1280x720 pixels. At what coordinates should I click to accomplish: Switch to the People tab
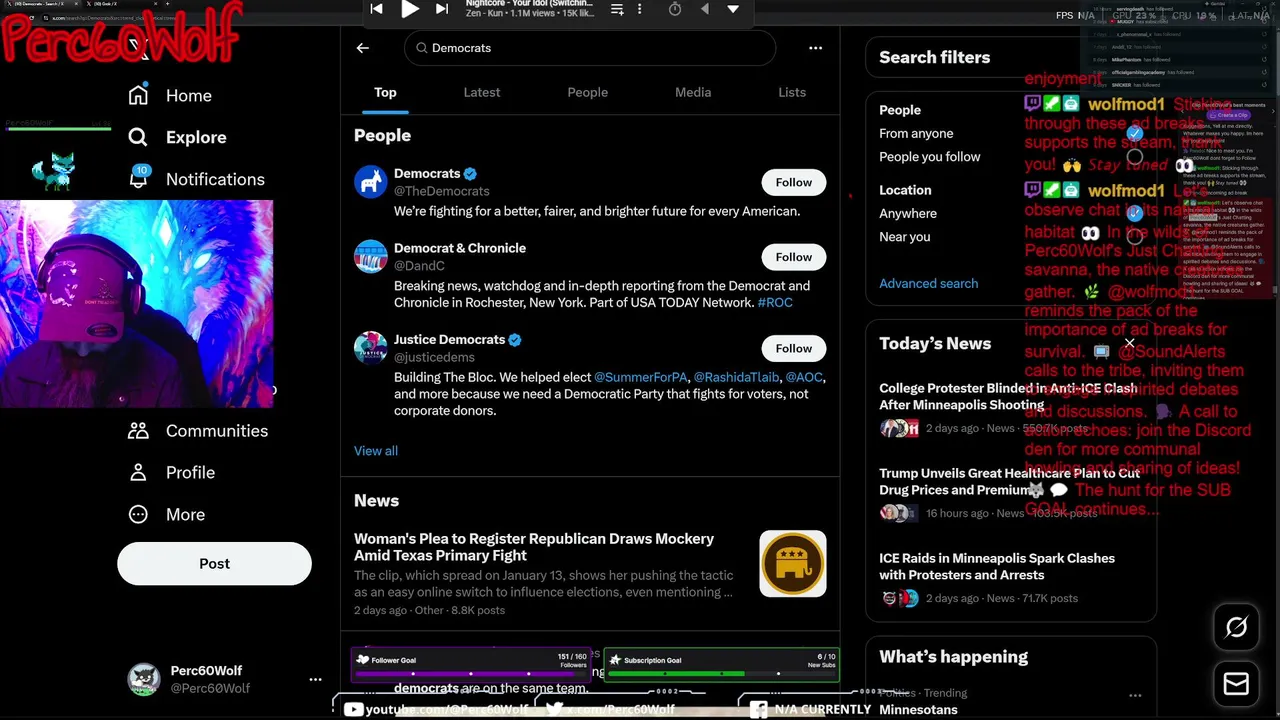[587, 92]
